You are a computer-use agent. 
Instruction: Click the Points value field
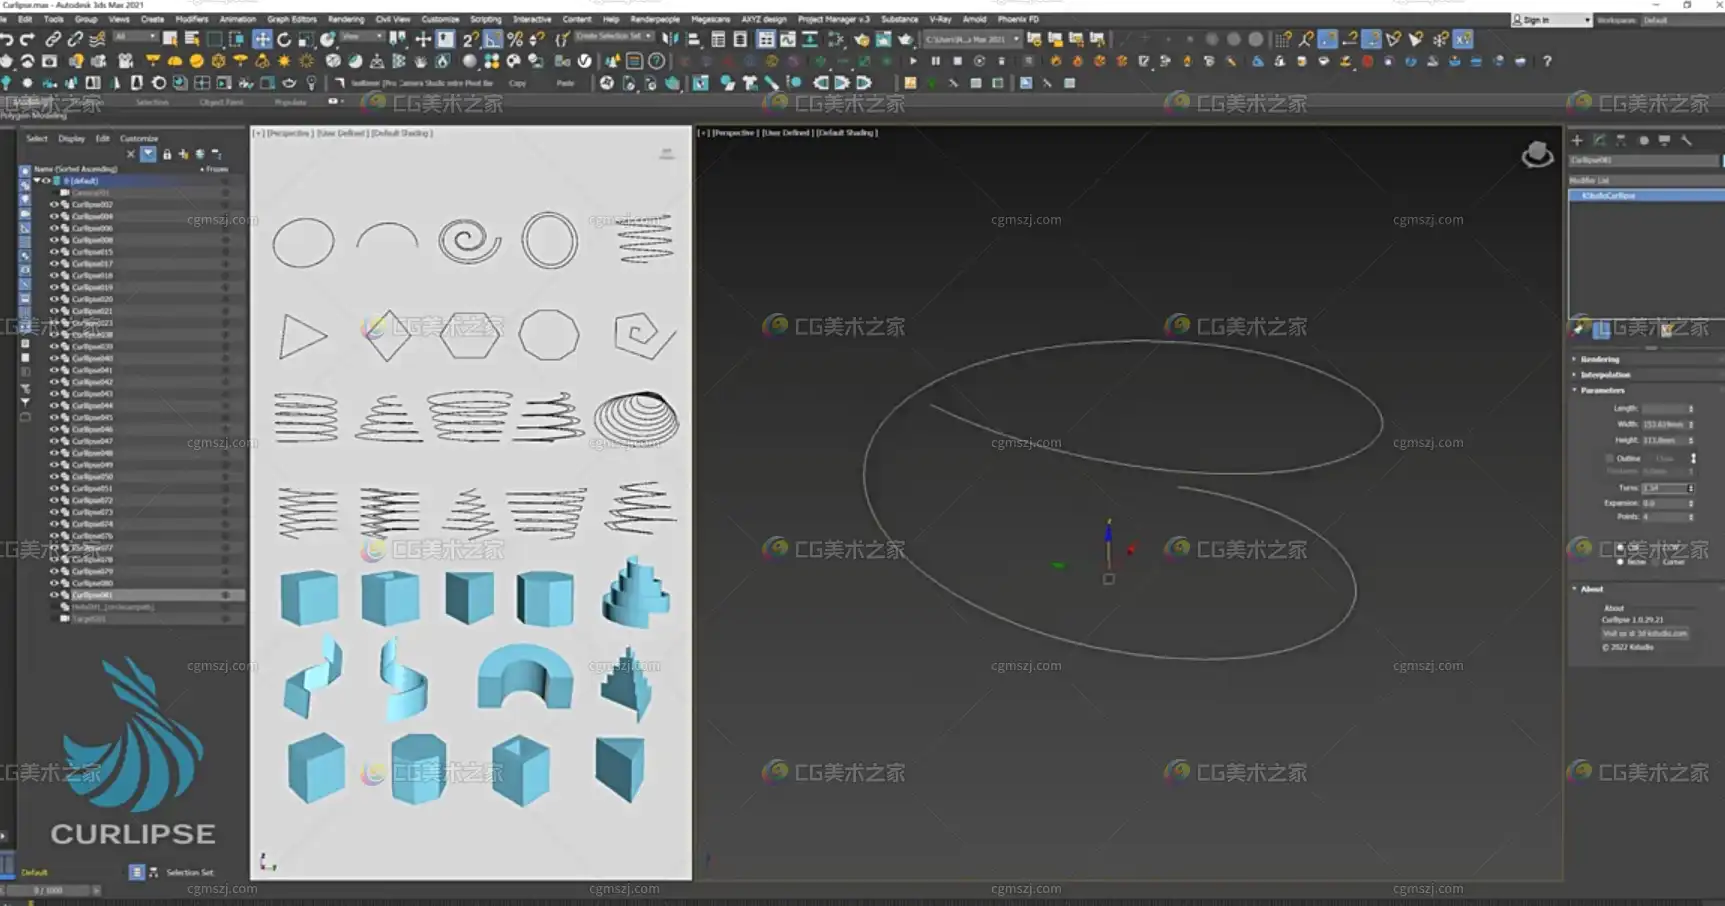click(1664, 517)
